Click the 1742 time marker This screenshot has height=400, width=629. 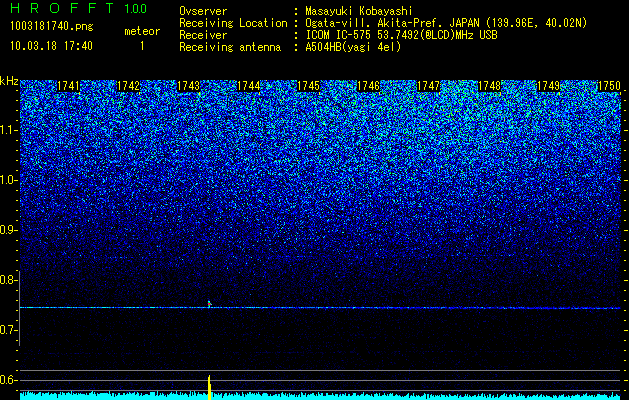[128, 86]
